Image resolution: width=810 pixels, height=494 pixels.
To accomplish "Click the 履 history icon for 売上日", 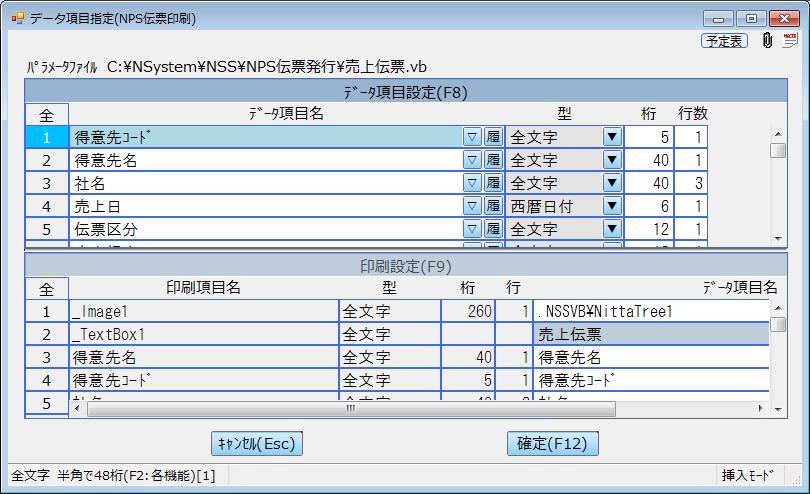I will (x=493, y=206).
